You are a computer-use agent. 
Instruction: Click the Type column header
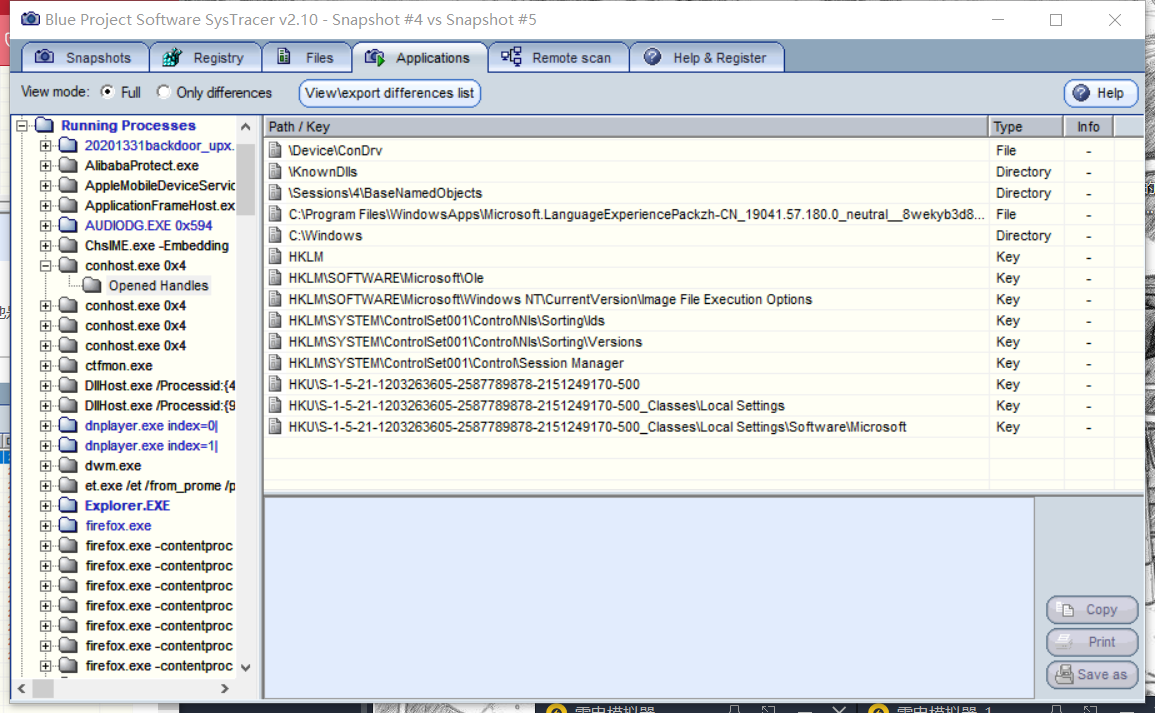click(x=1025, y=127)
